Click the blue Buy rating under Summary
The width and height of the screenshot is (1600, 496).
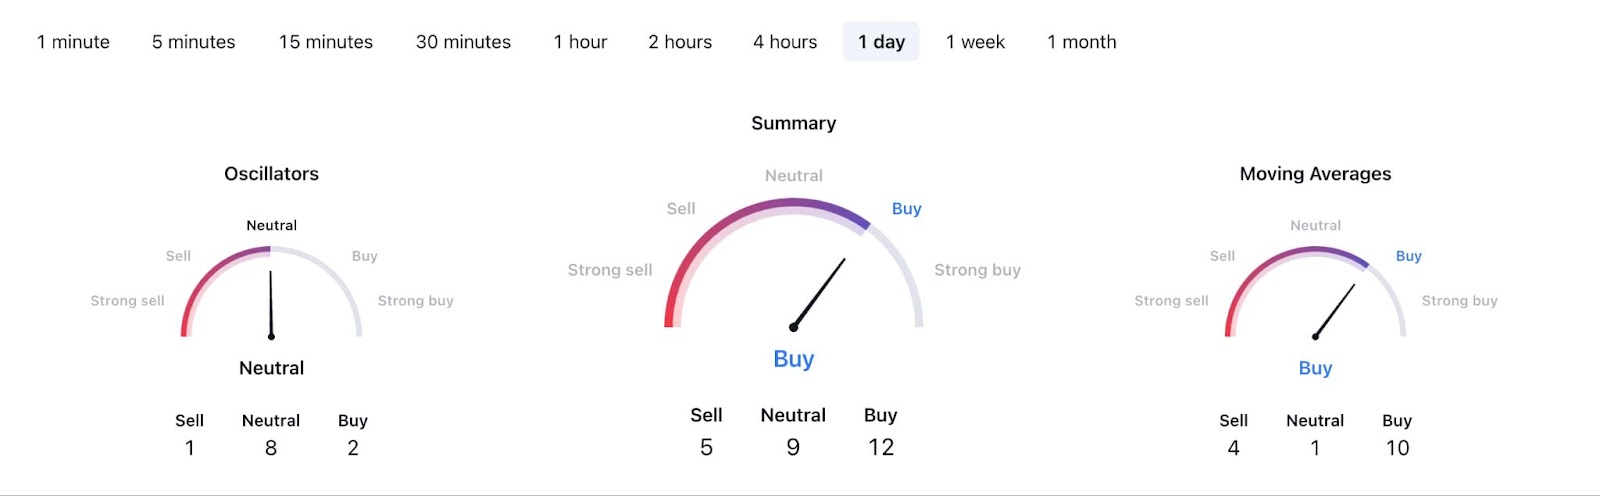tap(793, 359)
